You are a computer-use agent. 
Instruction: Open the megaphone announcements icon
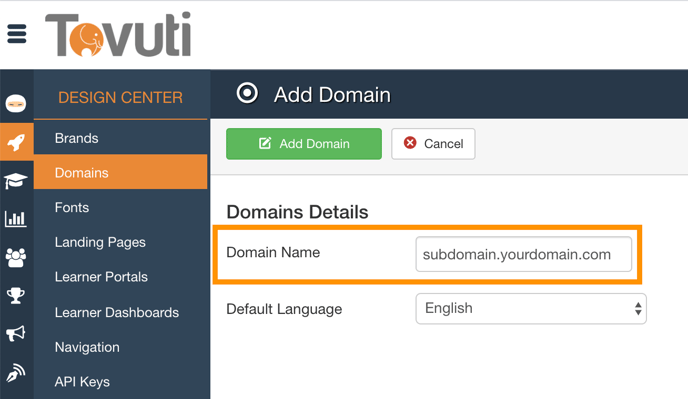pos(16,334)
